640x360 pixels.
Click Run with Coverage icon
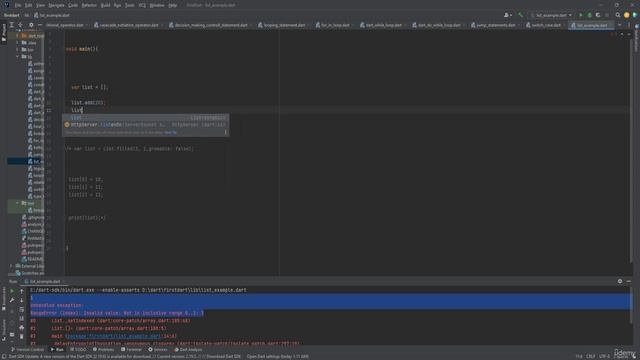[x=598, y=15]
